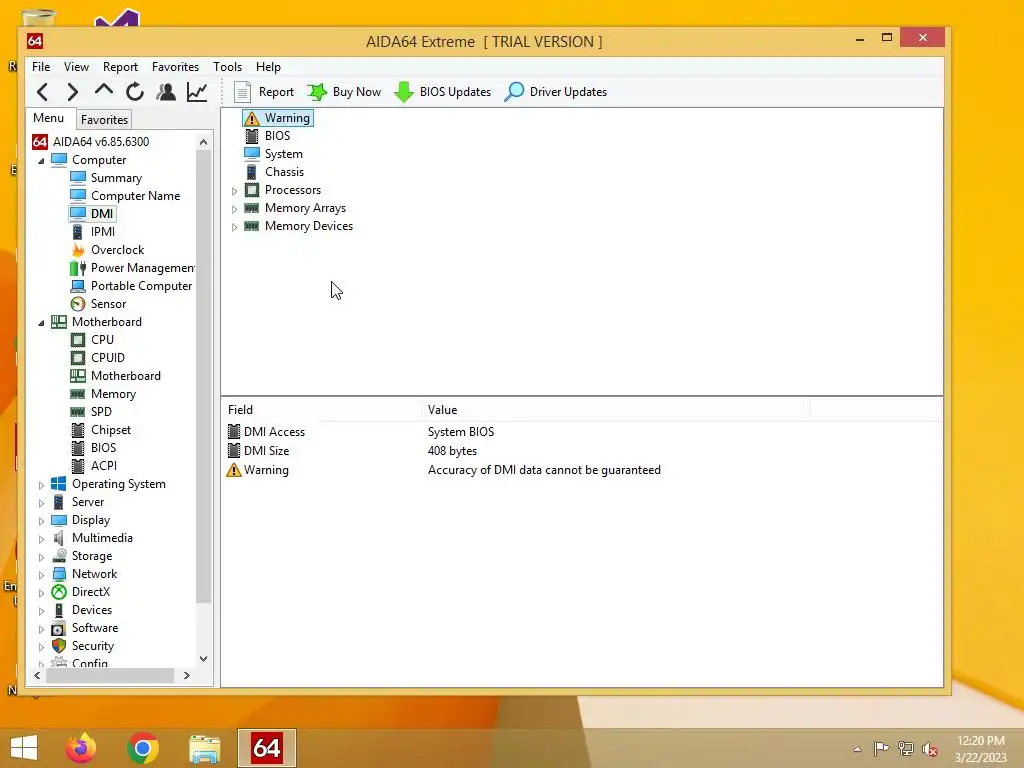Expand the Server node
Image resolution: width=1024 pixels, height=768 pixels.
41,503
